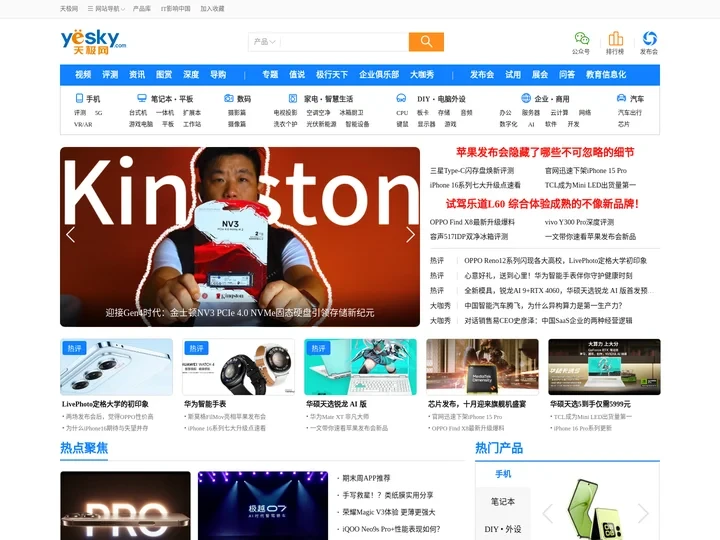Open the Kingston NV3 banner caption
Screen dimensions: 720x540
pyautogui.click(x=240, y=313)
